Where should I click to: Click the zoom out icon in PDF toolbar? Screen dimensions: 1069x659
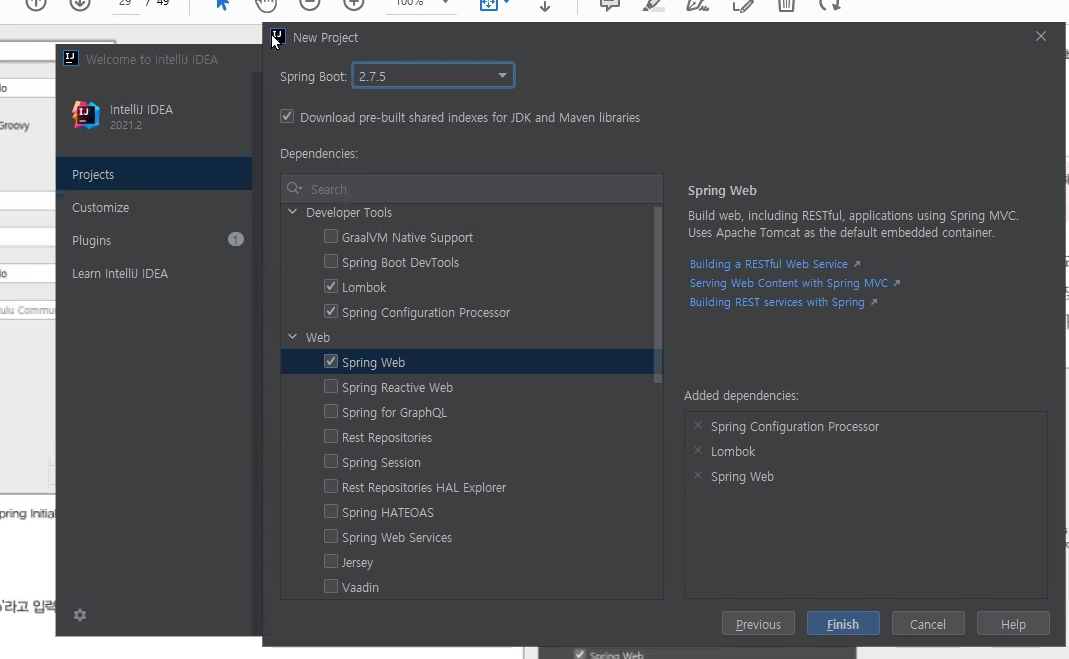coord(310,4)
